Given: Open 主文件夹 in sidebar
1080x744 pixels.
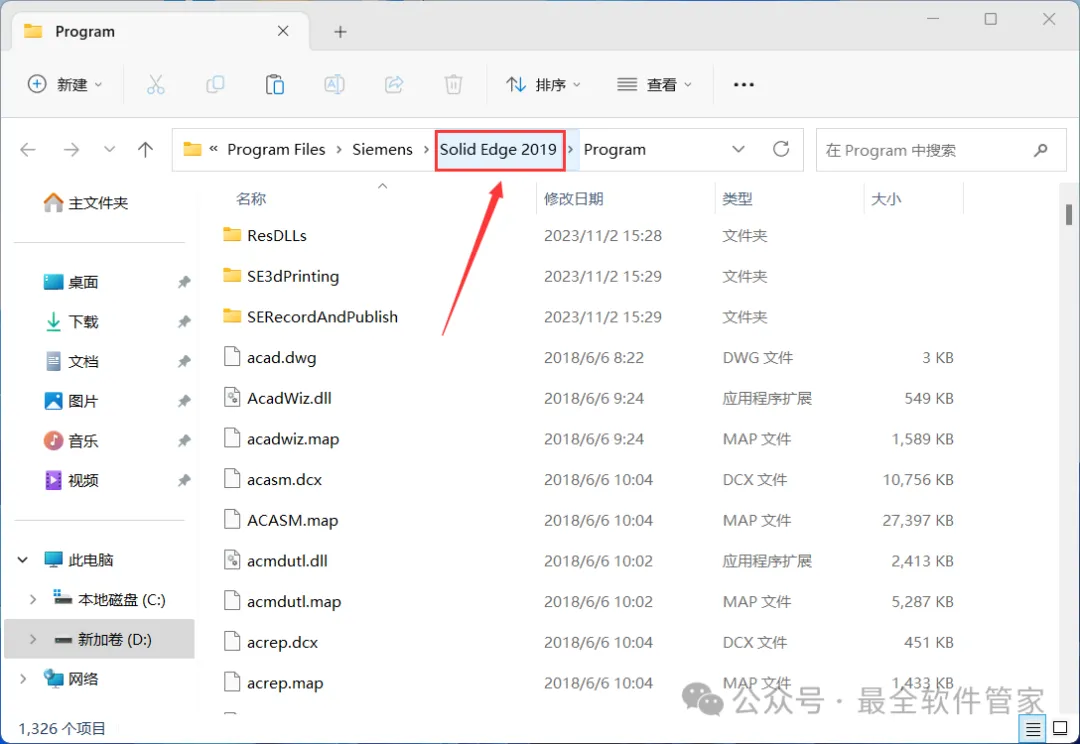Looking at the screenshot, I should point(85,203).
